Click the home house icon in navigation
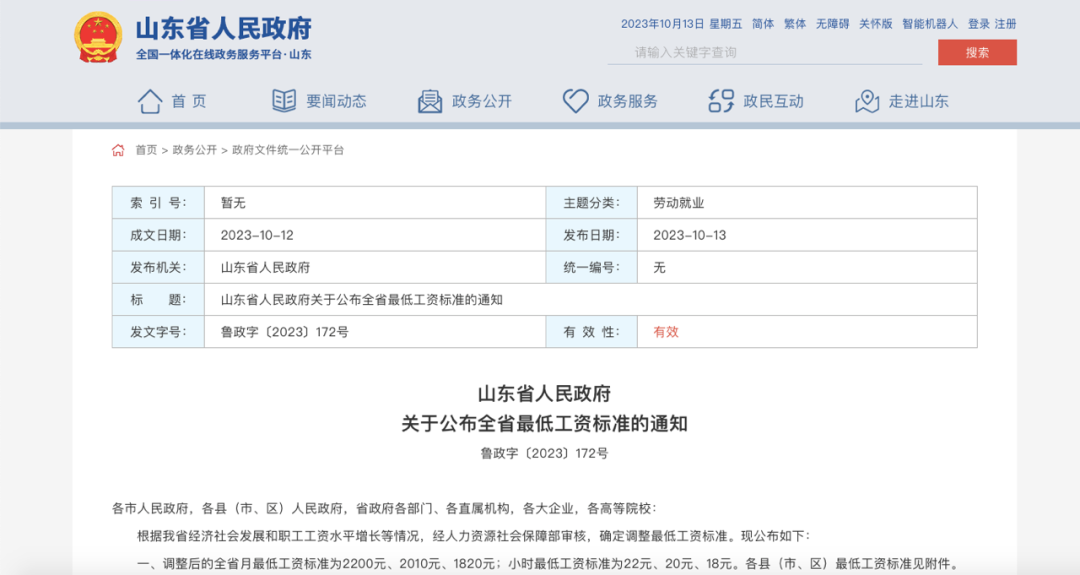Viewport: 1080px width, 575px height. point(149,101)
